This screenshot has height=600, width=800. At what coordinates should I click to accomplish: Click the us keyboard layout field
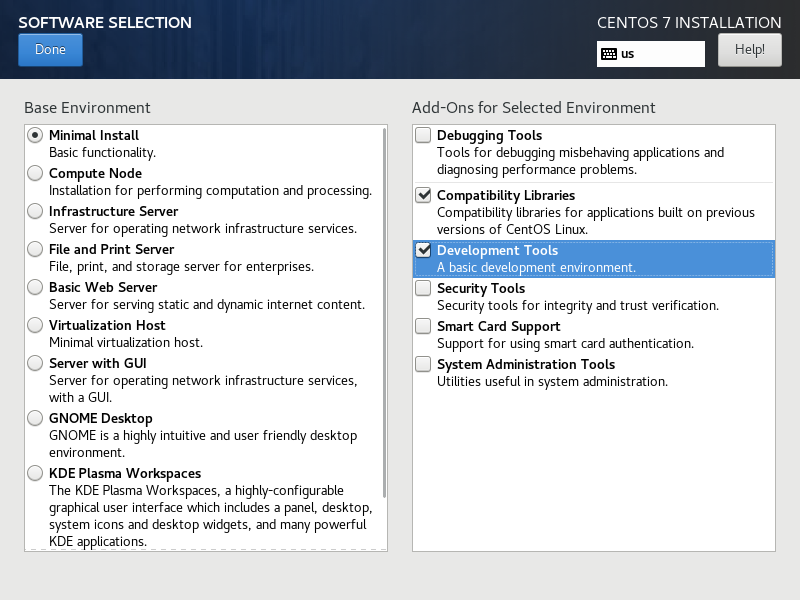click(x=660, y=54)
